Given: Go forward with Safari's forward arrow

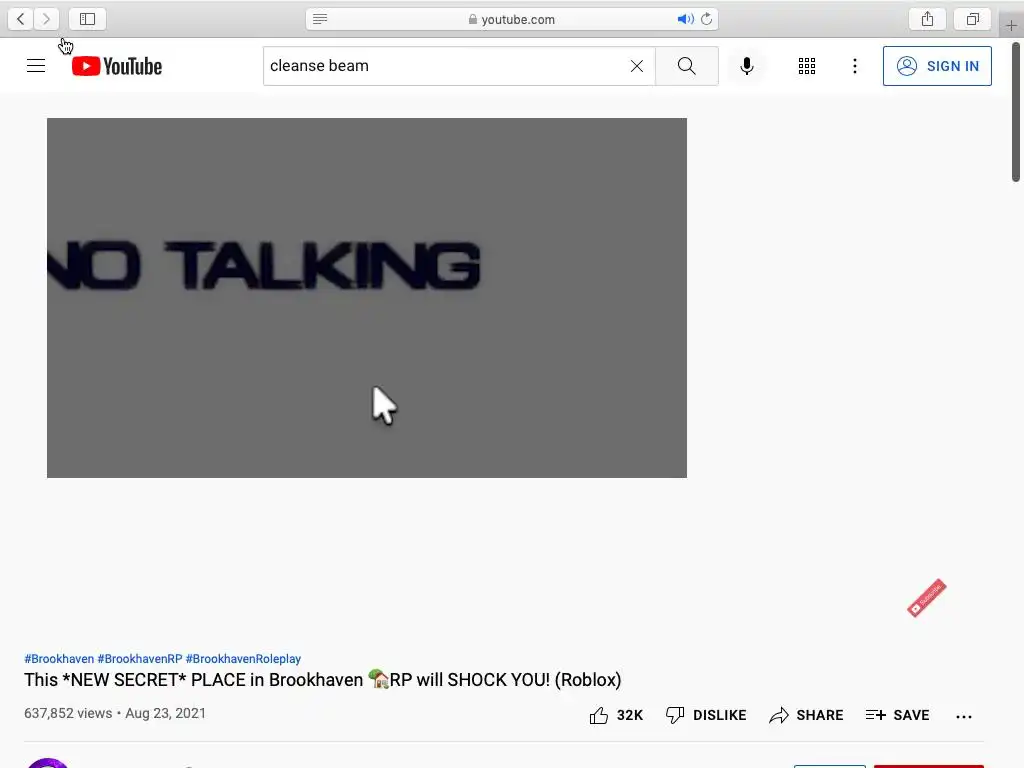Looking at the screenshot, I should [46, 19].
